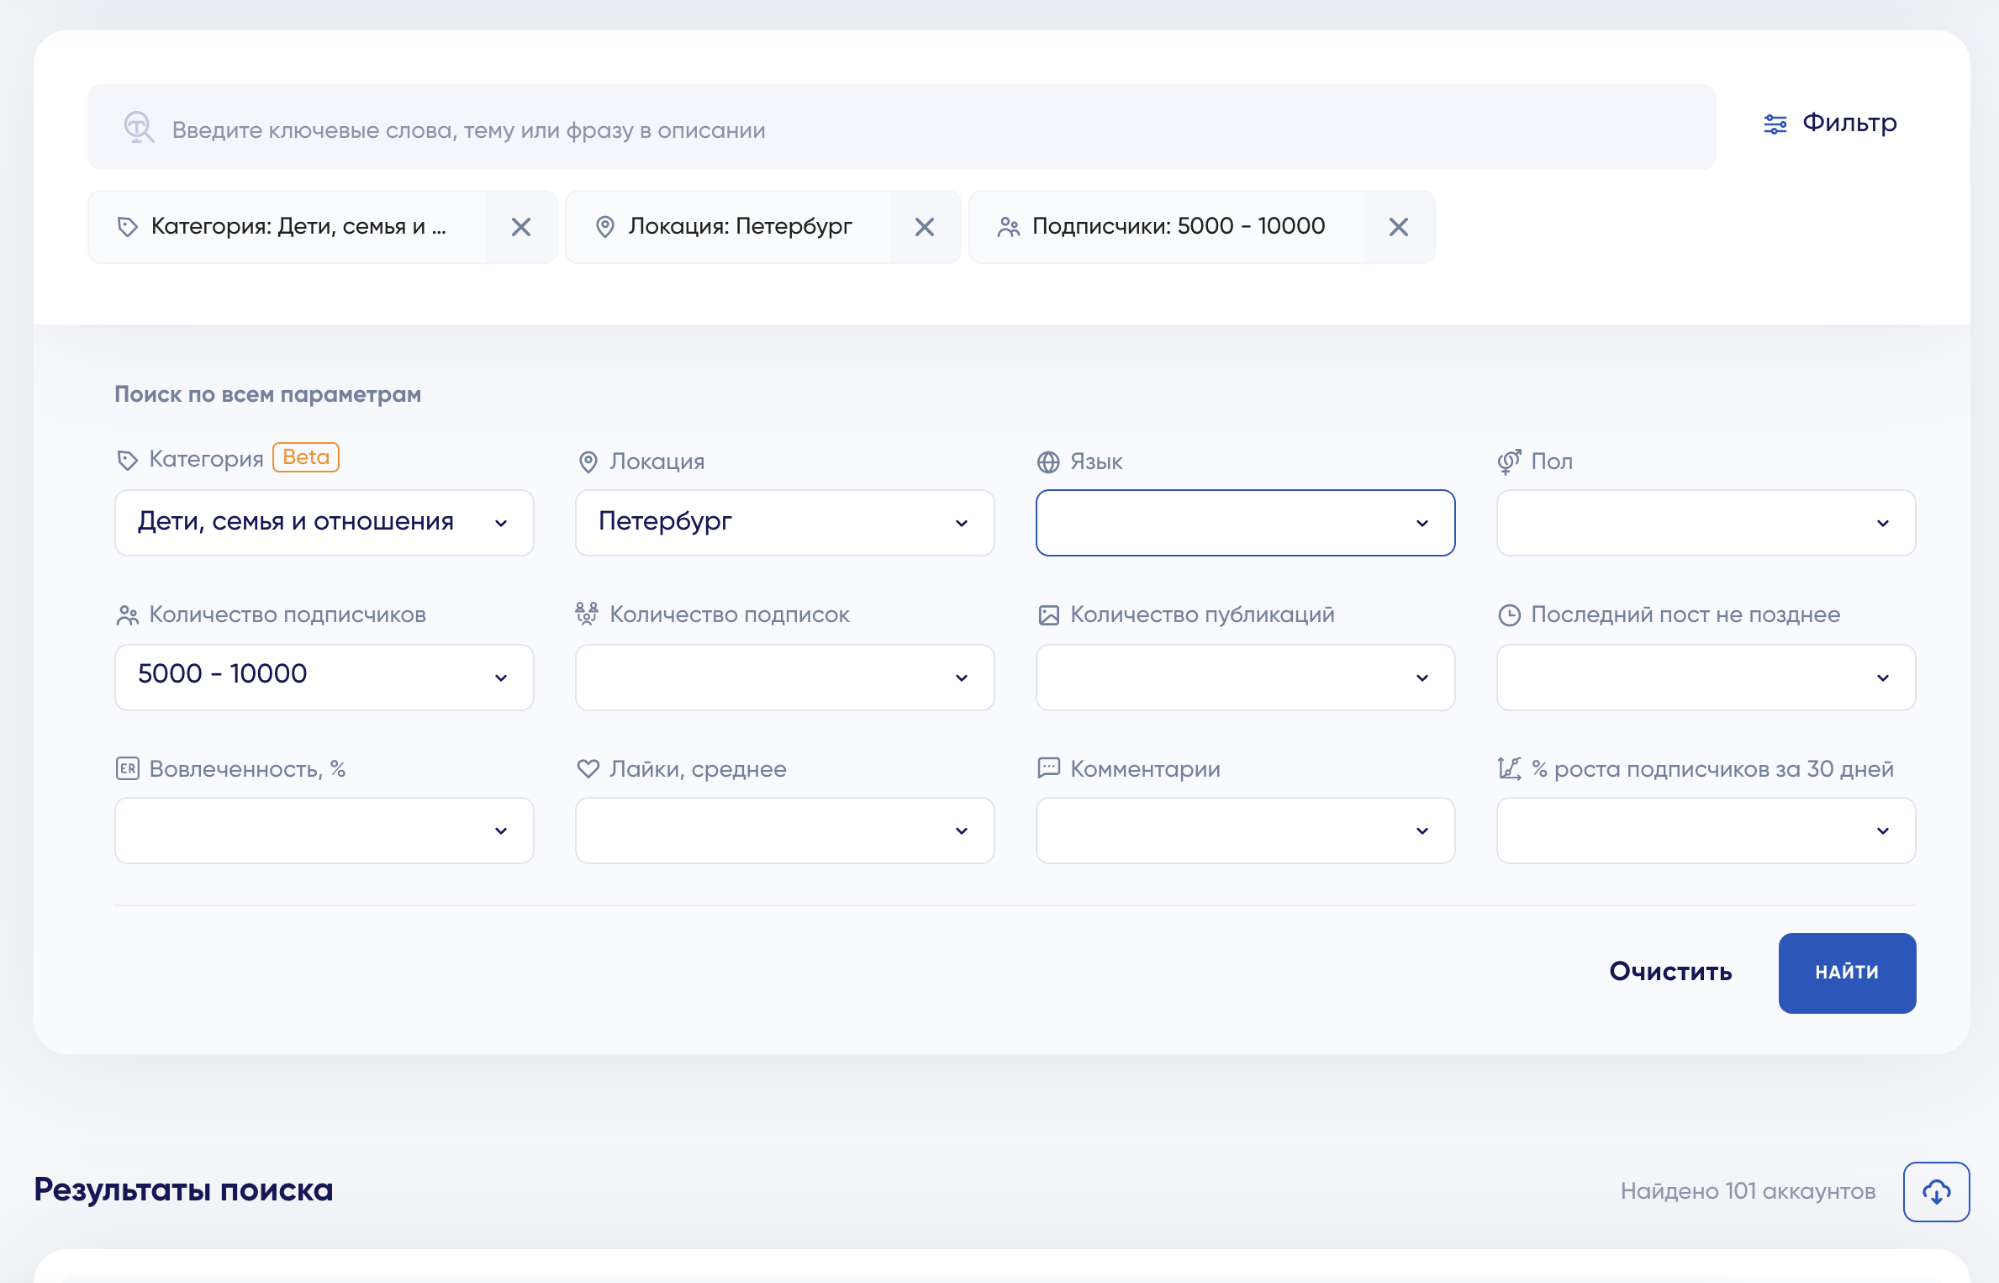Click the Последний пост не позднее label
Image resolution: width=1999 pixels, height=1283 pixels.
pos(1685,614)
